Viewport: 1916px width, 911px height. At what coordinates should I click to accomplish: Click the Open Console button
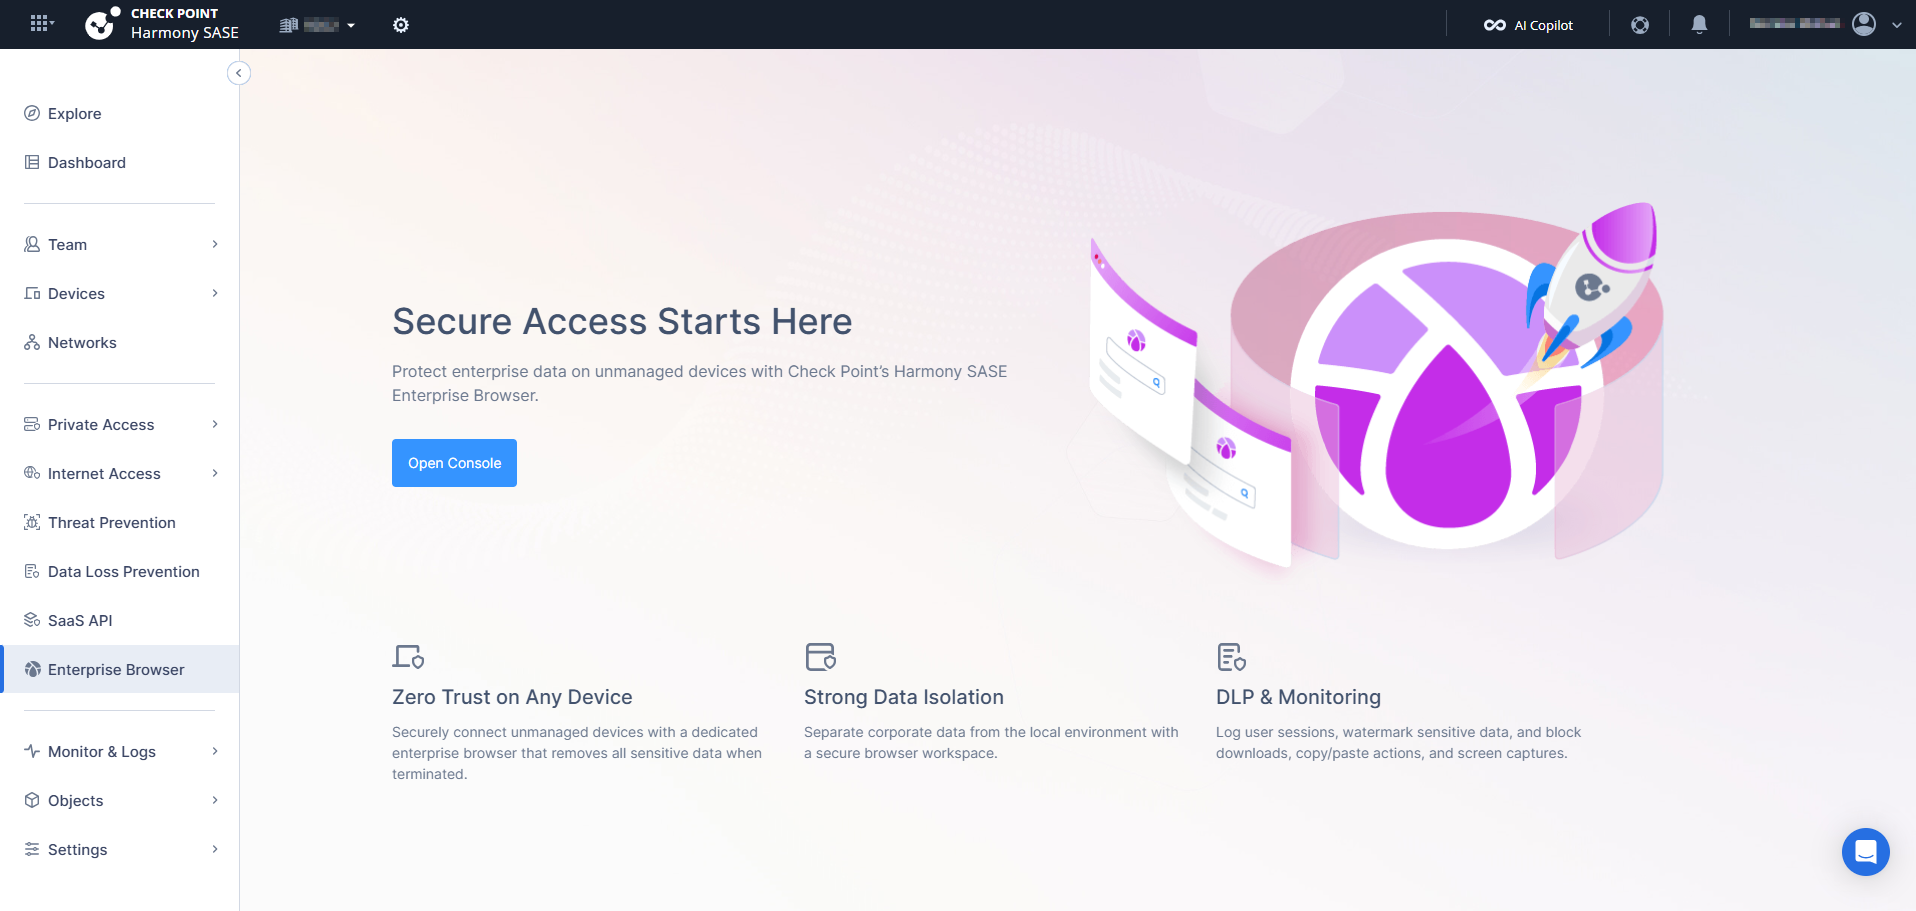[454, 463]
